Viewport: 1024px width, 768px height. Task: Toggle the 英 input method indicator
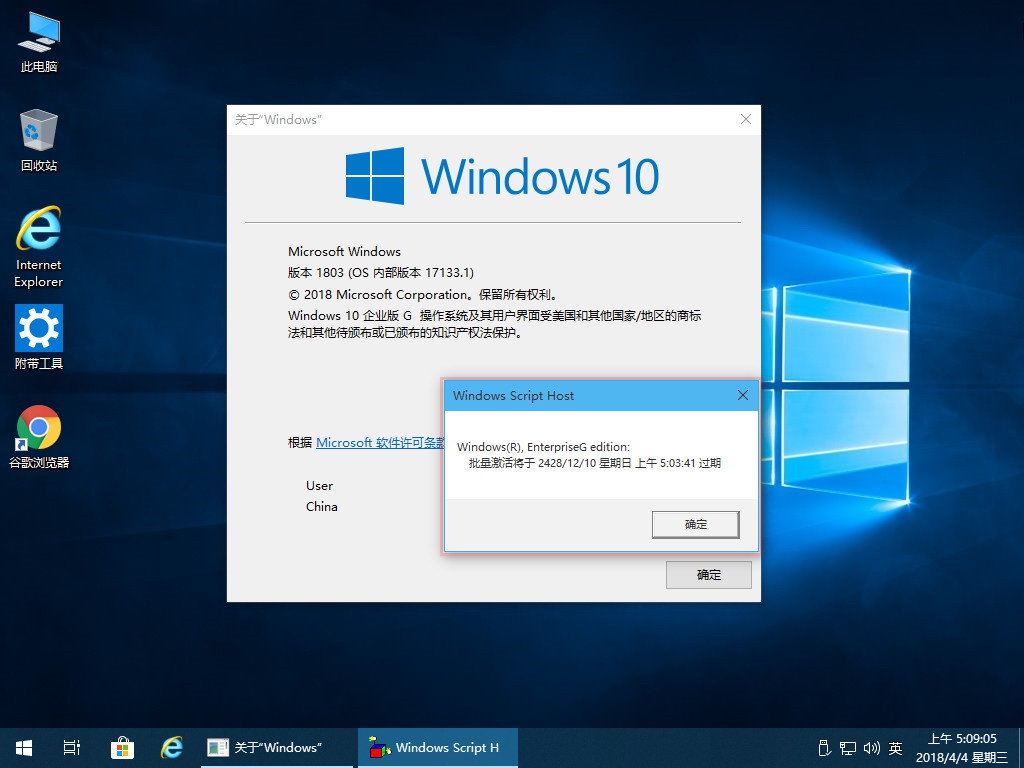895,748
